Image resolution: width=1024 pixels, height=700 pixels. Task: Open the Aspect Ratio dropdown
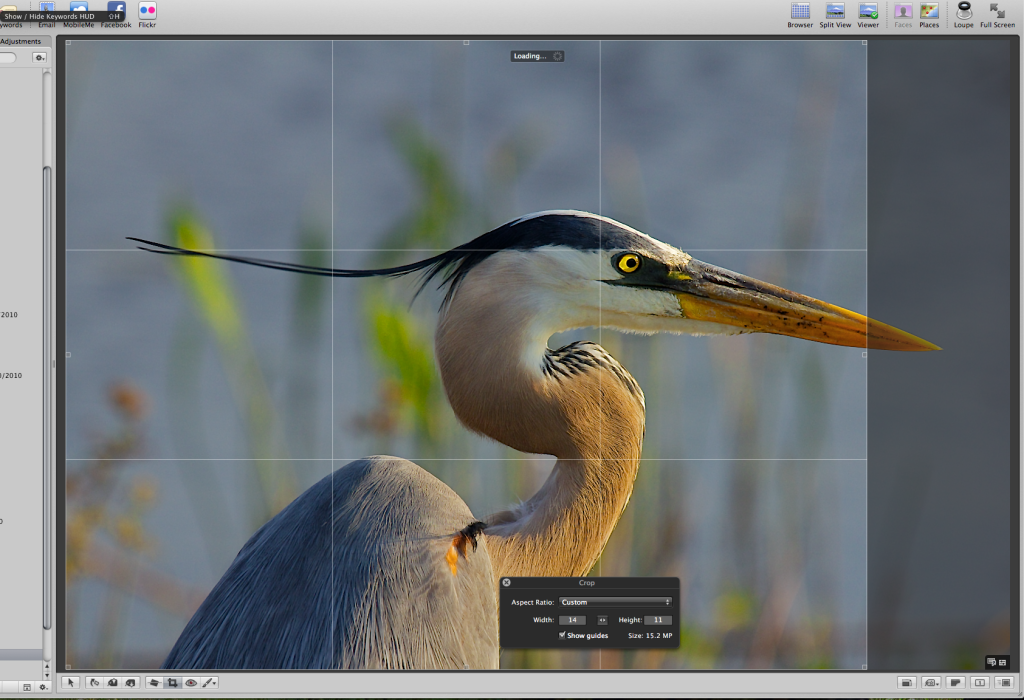615,602
